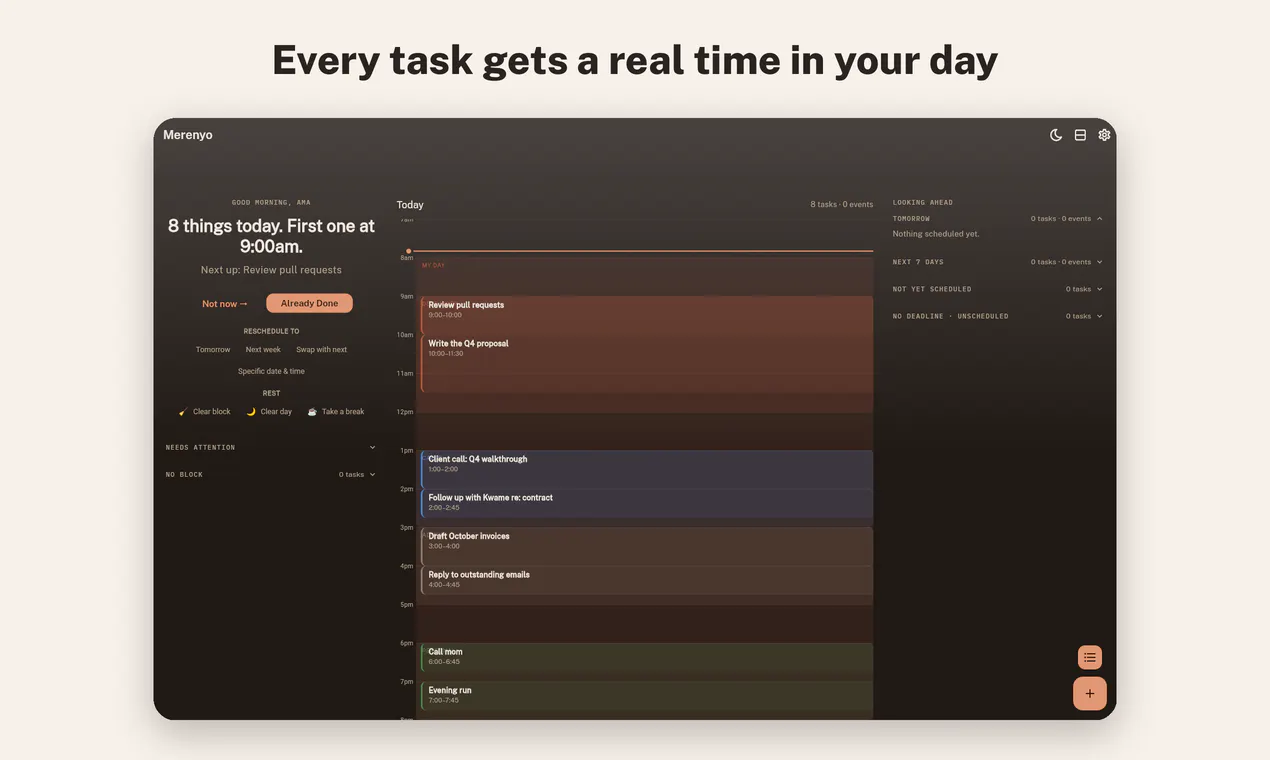Open the task list floating button
Viewport: 1270px width, 760px height.
pyautogui.click(x=1090, y=657)
